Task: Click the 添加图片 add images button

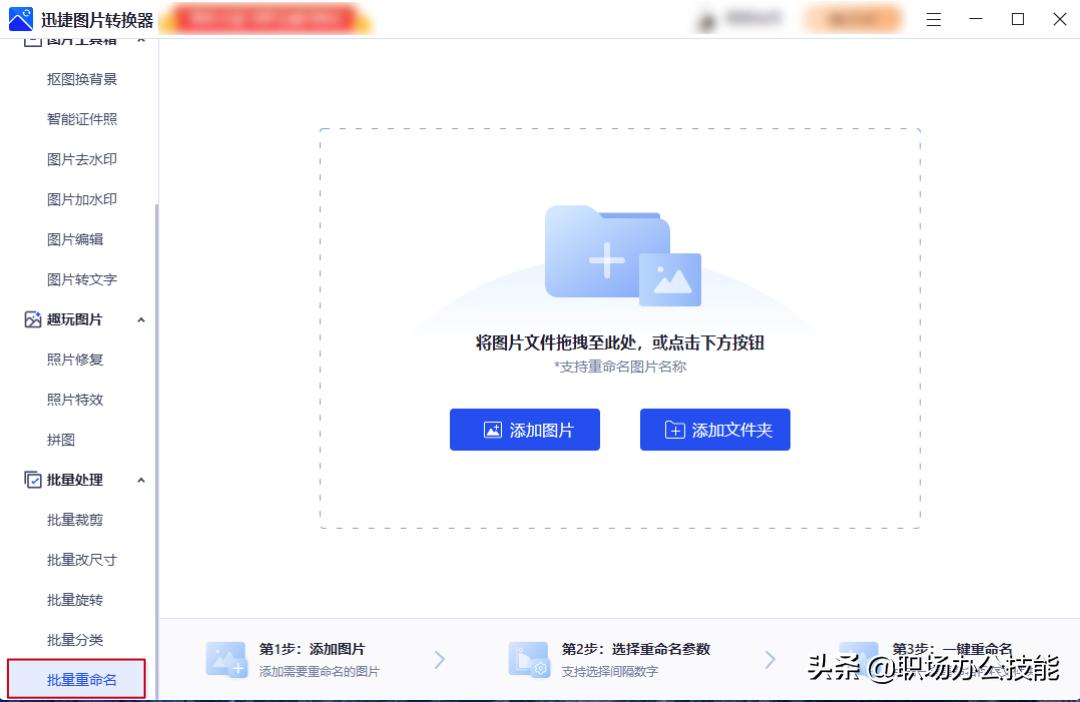Action: pos(524,429)
